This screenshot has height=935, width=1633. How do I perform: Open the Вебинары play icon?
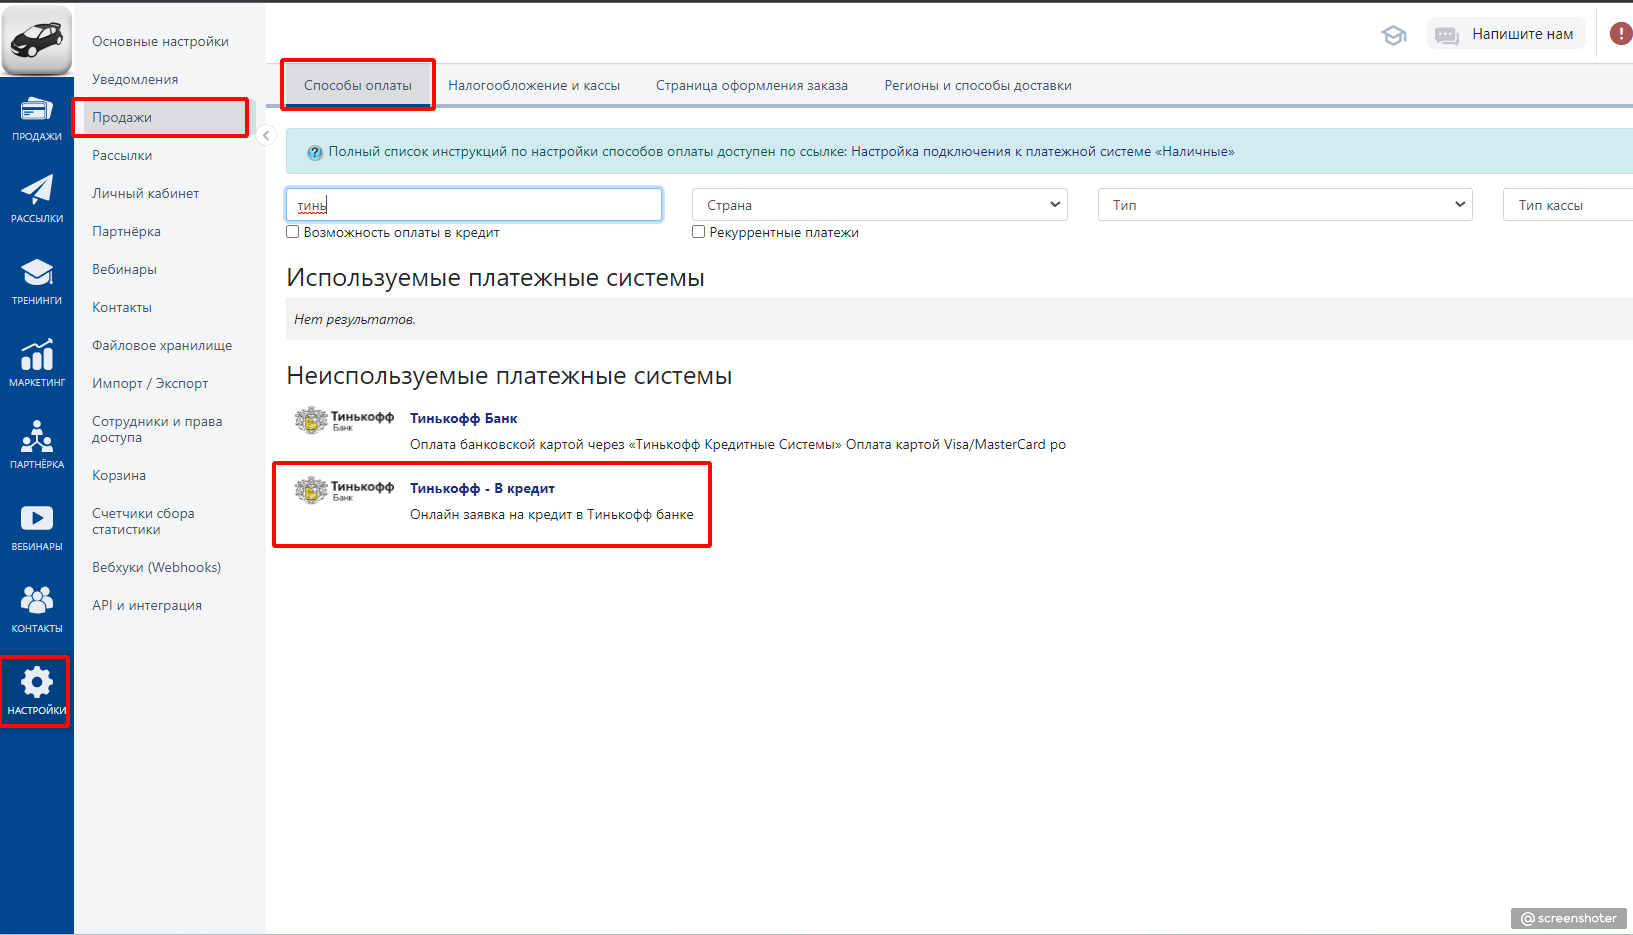point(36,526)
